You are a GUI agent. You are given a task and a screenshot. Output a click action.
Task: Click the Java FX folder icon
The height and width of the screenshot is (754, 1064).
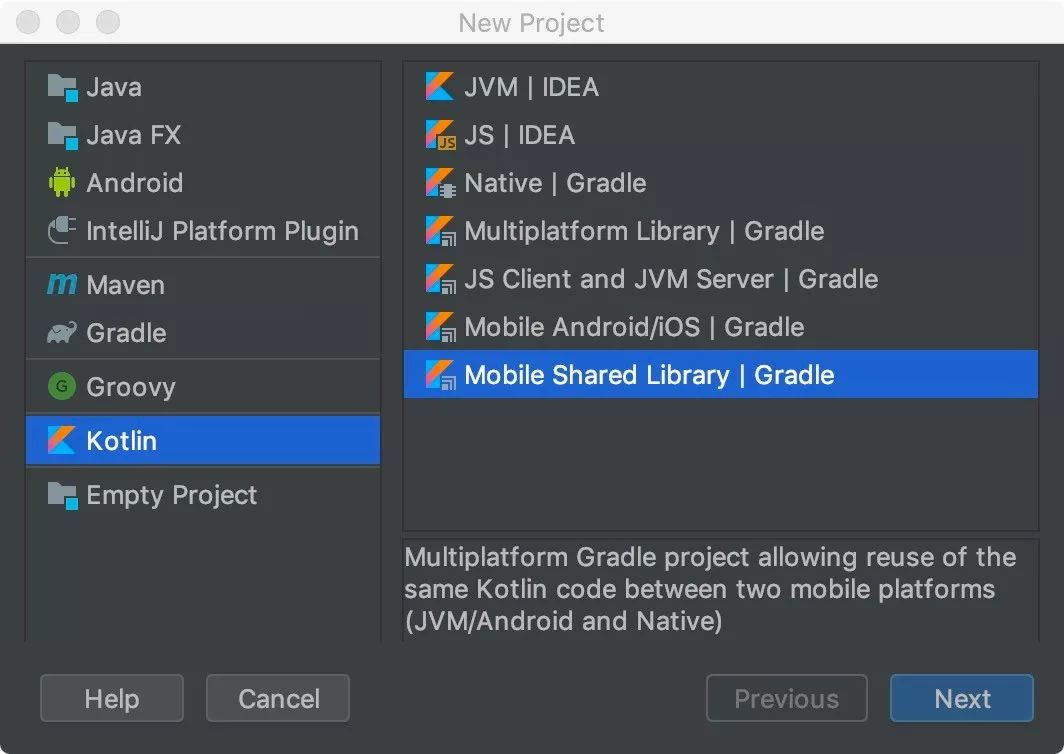[62, 135]
